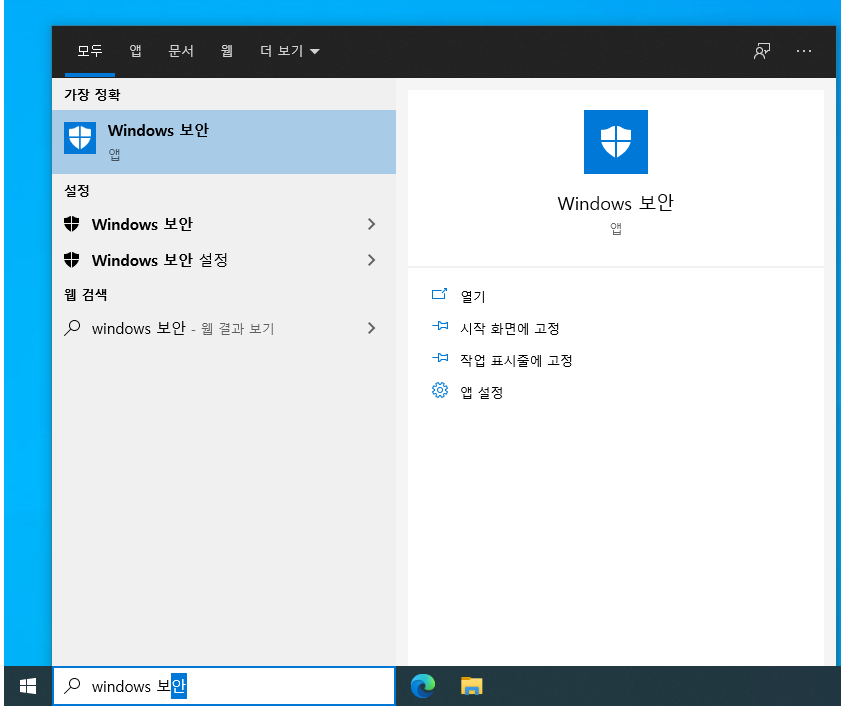The height and width of the screenshot is (706, 841).
Task: Open File Explorer from taskbar
Action: click(471, 686)
